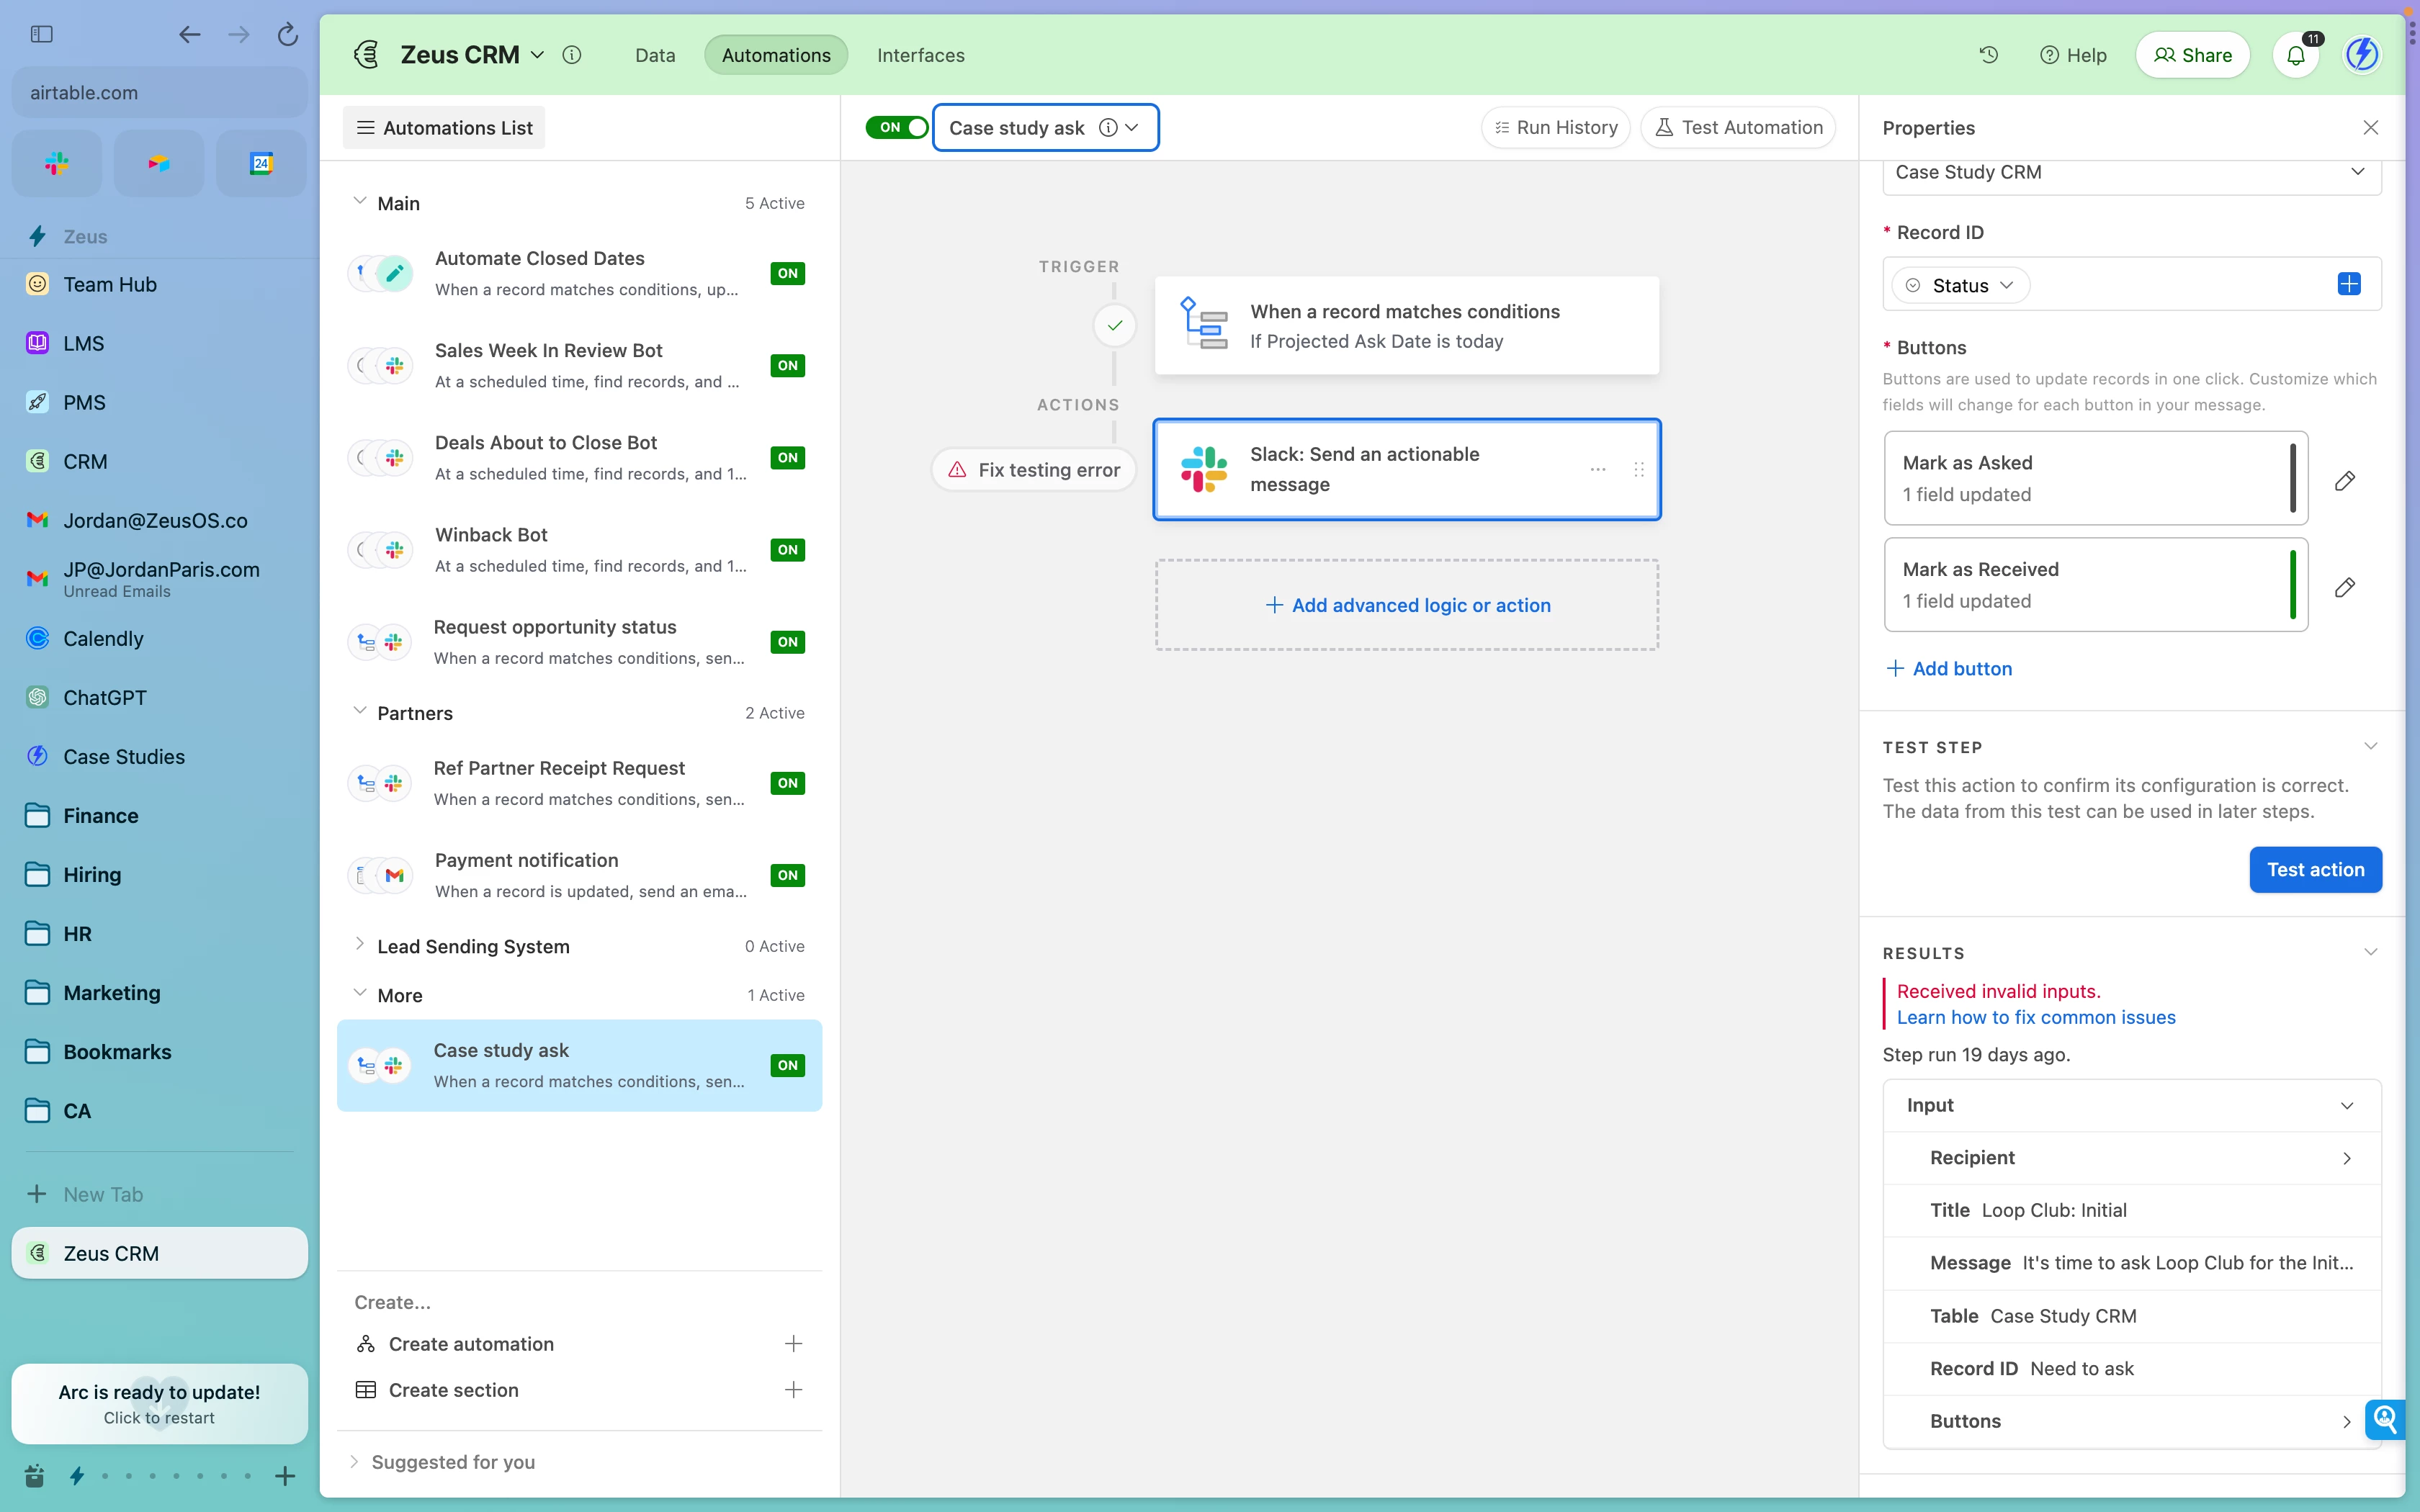Screen dimensions: 2420x1512
Task: Open the notifications bell
Action: (2295, 55)
